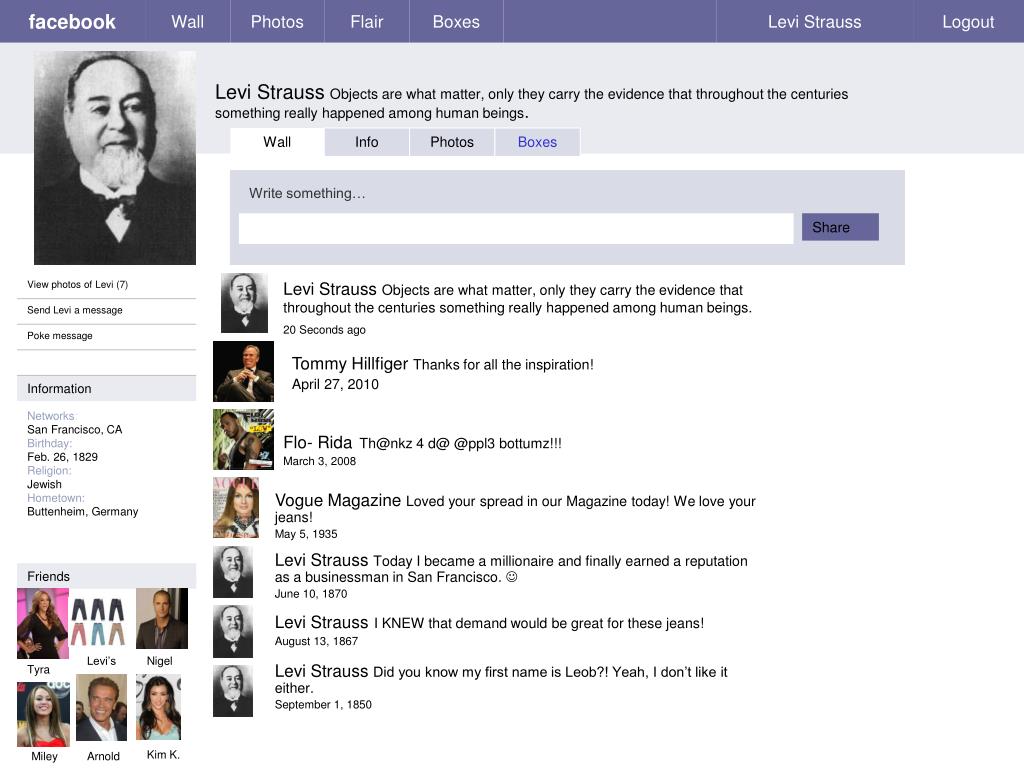Click the Levi's friend name label
The height and width of the screenshot is (768, 1024).
(101, 661)
